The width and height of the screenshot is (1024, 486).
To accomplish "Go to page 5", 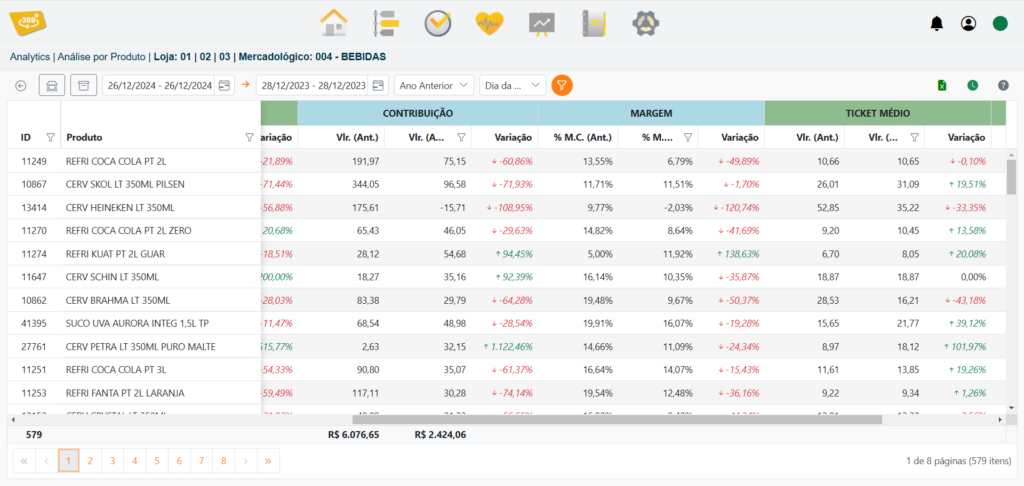I will pos(157,461).
